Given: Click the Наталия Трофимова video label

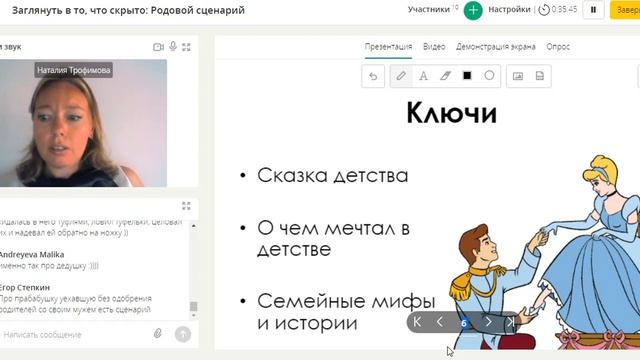Looking at the screenshot, I should click(73, 70).
